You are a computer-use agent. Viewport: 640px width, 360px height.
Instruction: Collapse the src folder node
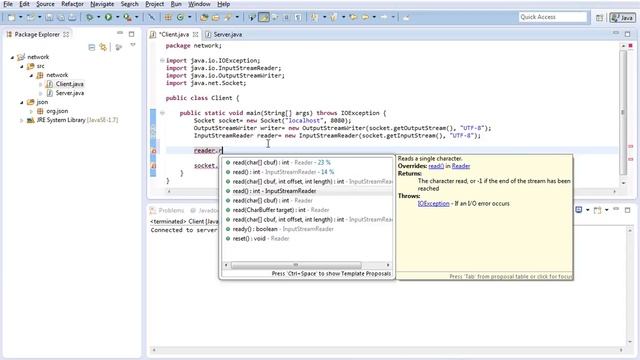click(x=22, y=66)
